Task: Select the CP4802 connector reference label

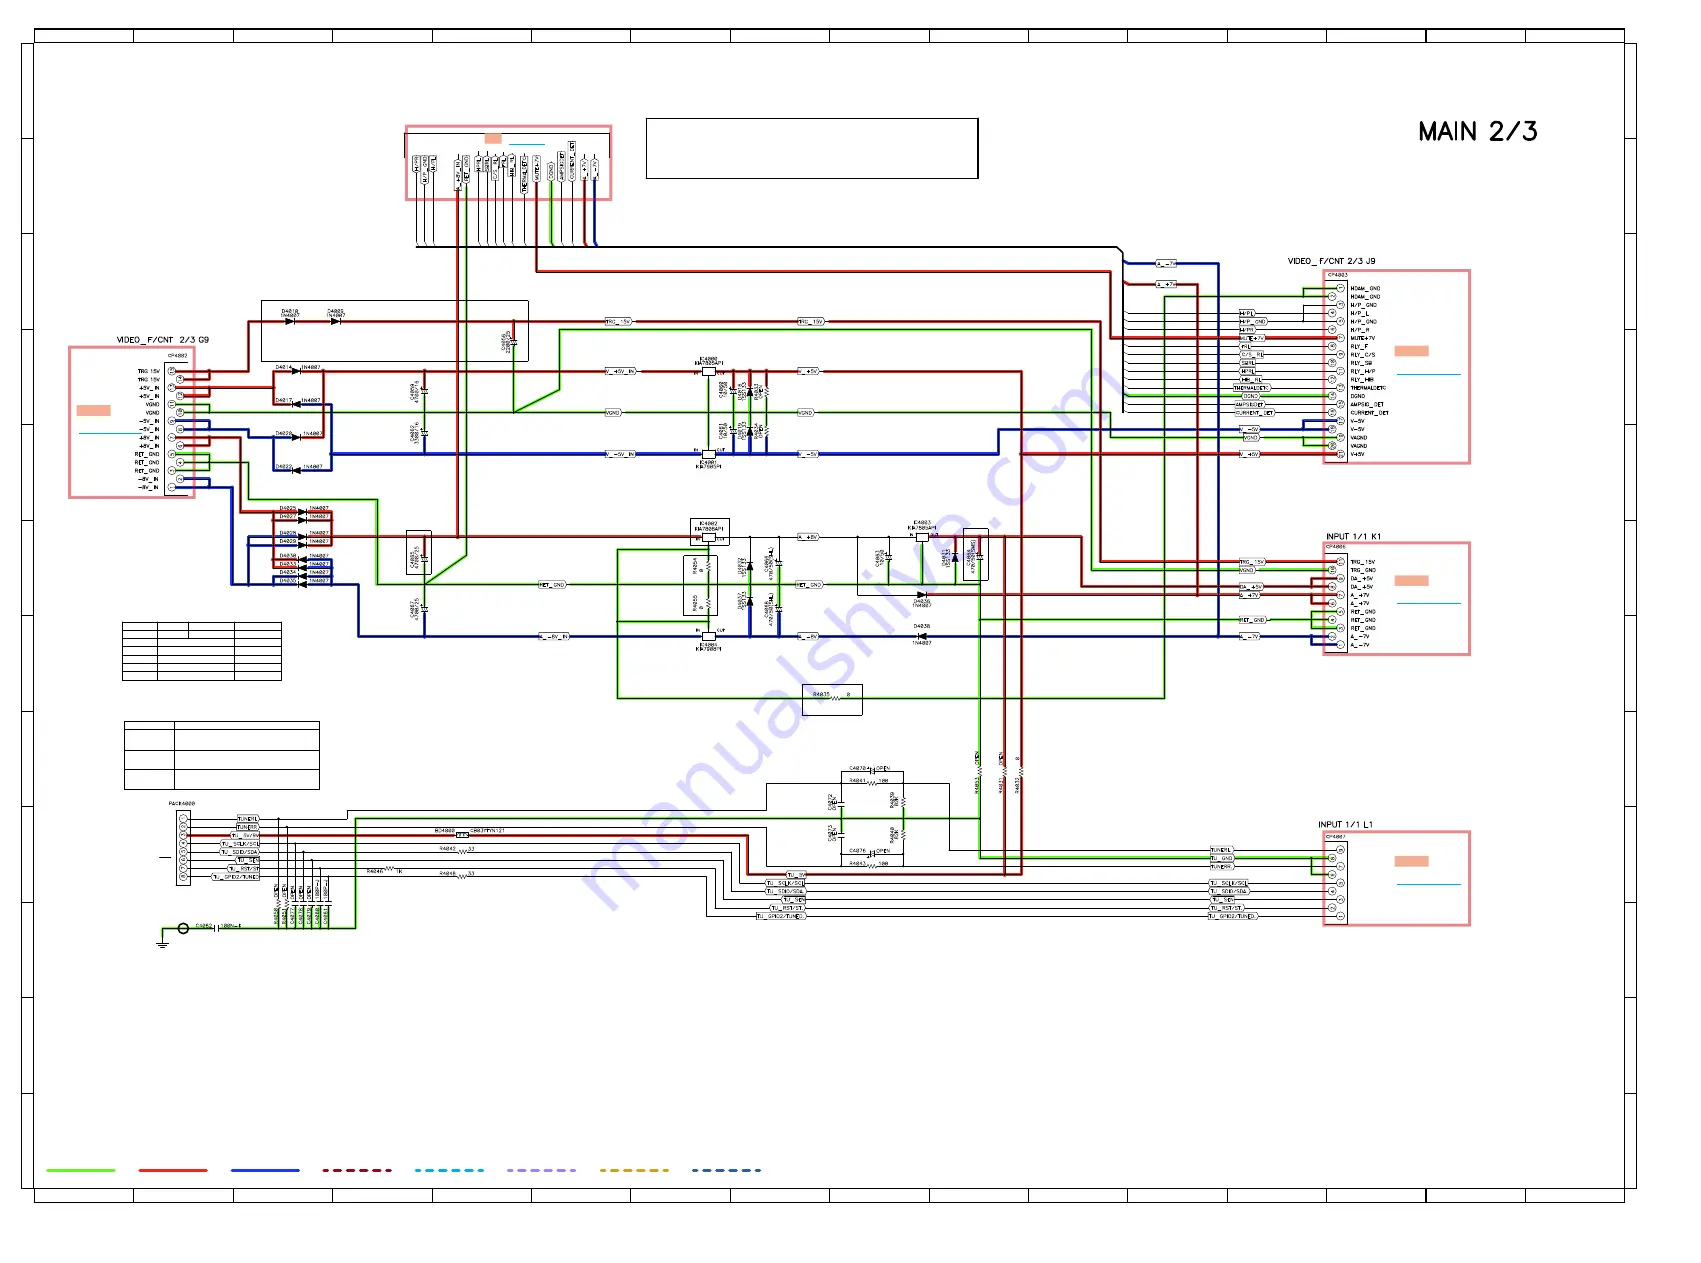Action: coord(177,355)
